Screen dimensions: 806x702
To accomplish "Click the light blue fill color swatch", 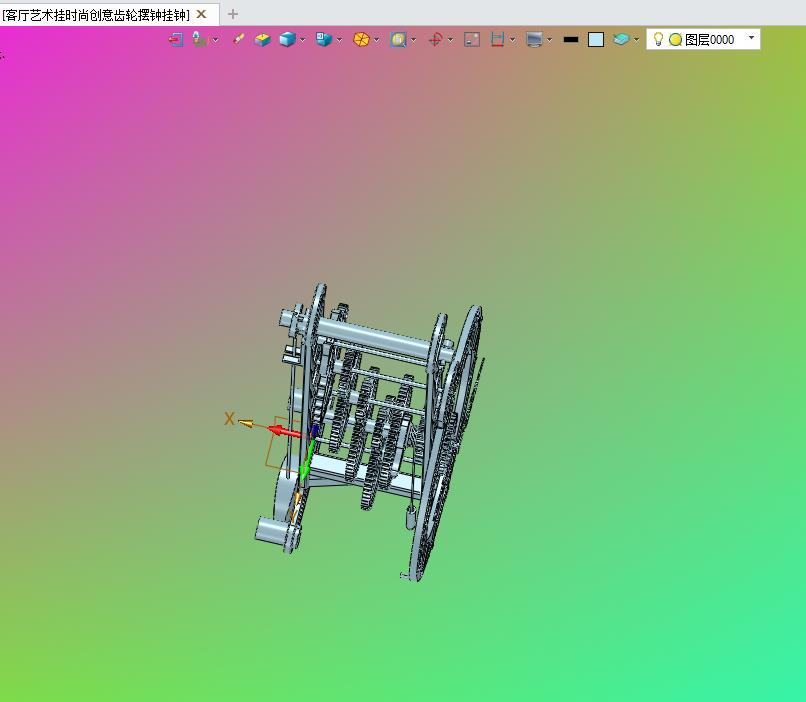I will pyautogui.click(x=596, y=40).
